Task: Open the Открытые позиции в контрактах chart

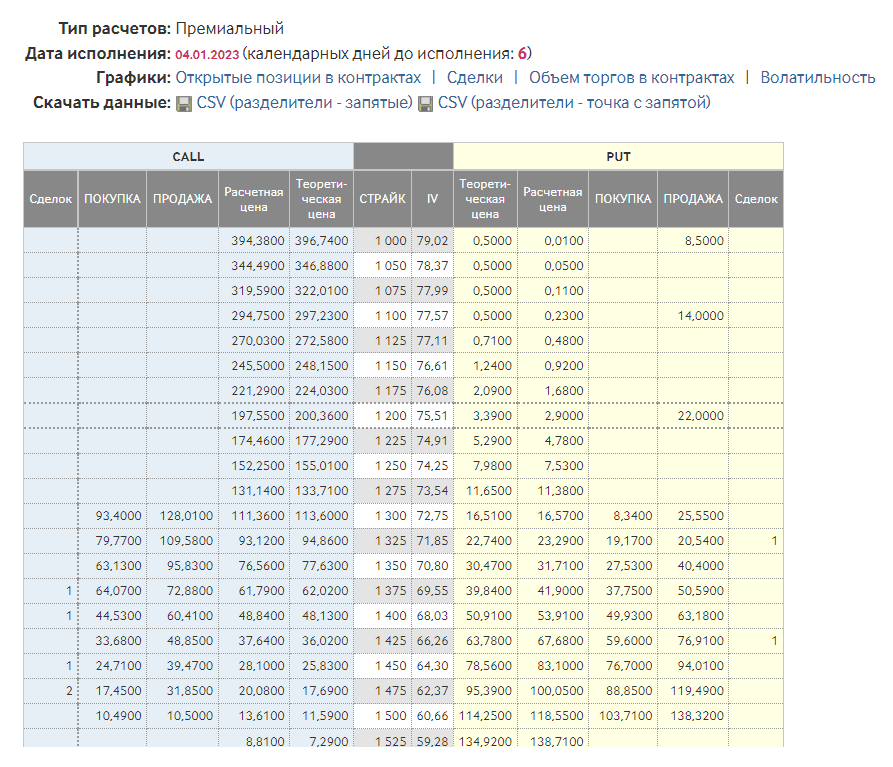Action: (x=298, y=78)
